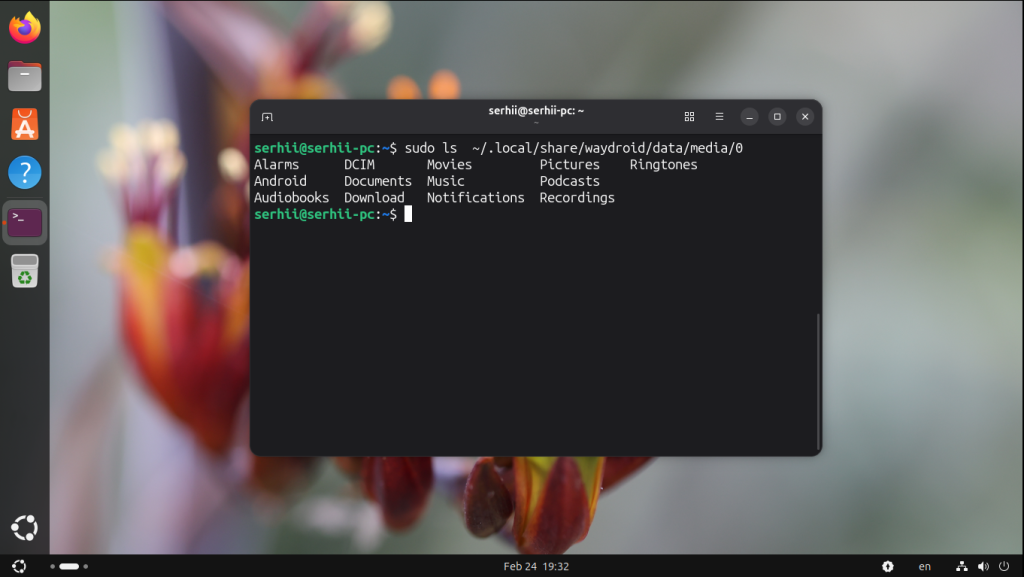
Task: Open the power button system menu
Action: point(1003,566)
